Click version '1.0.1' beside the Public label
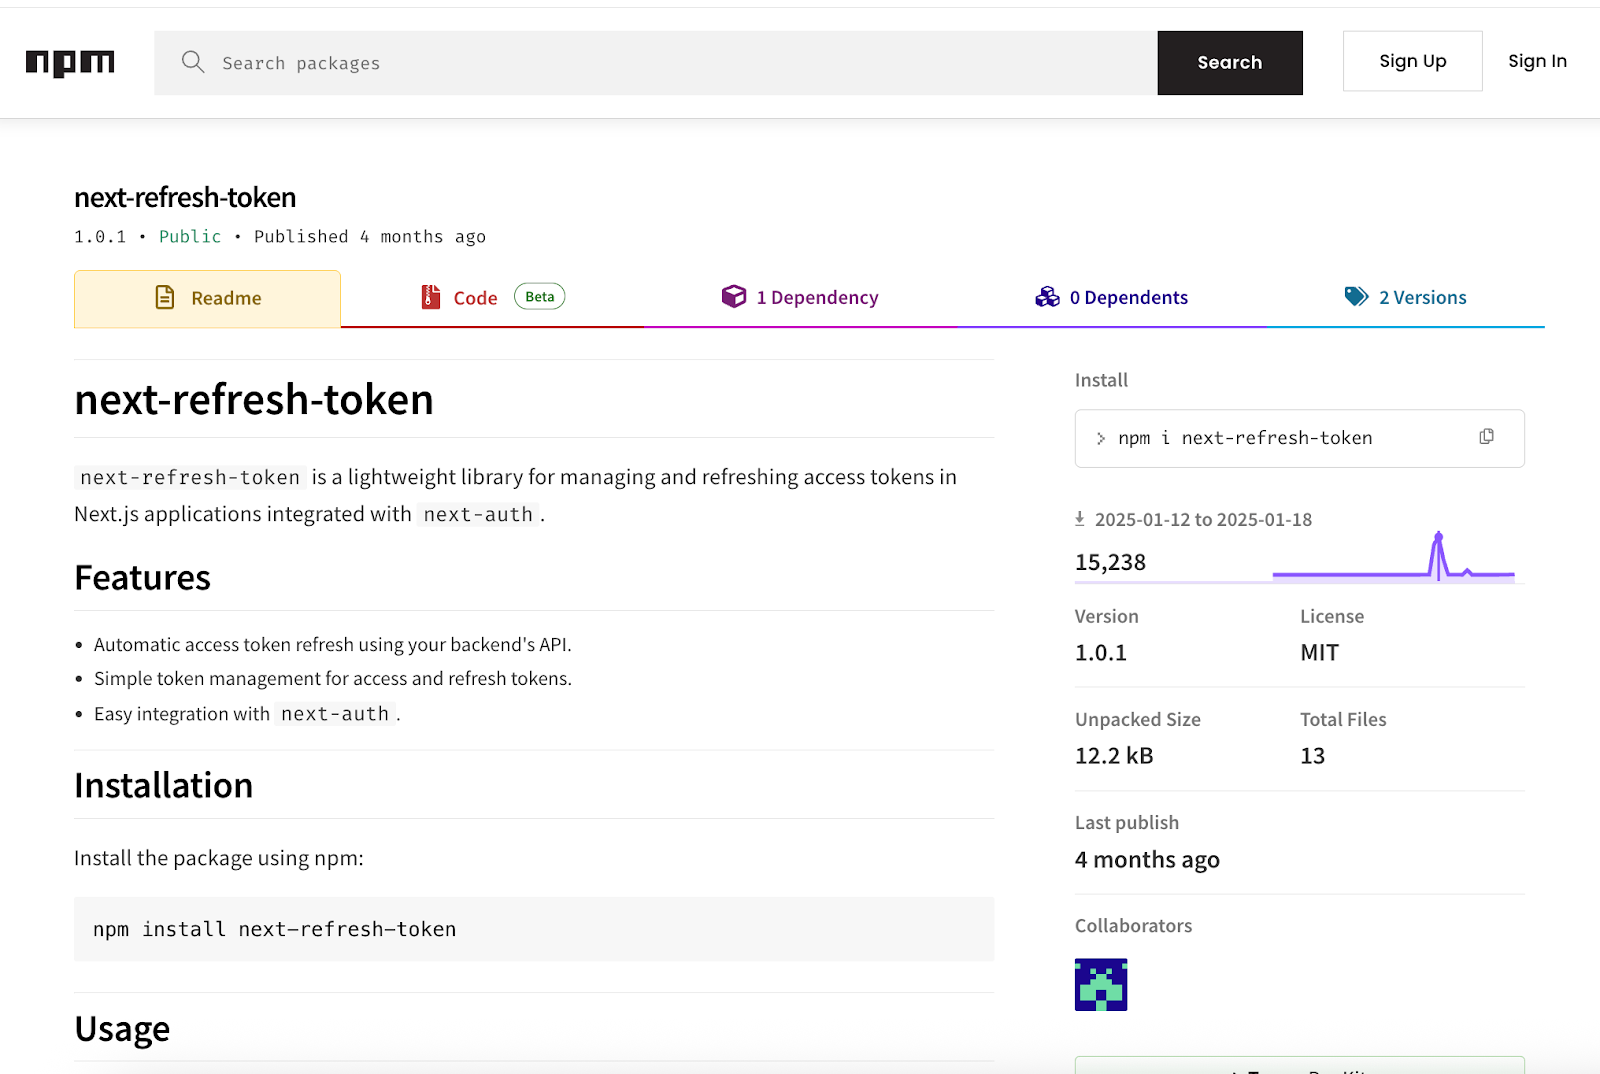 click(100, 236)
